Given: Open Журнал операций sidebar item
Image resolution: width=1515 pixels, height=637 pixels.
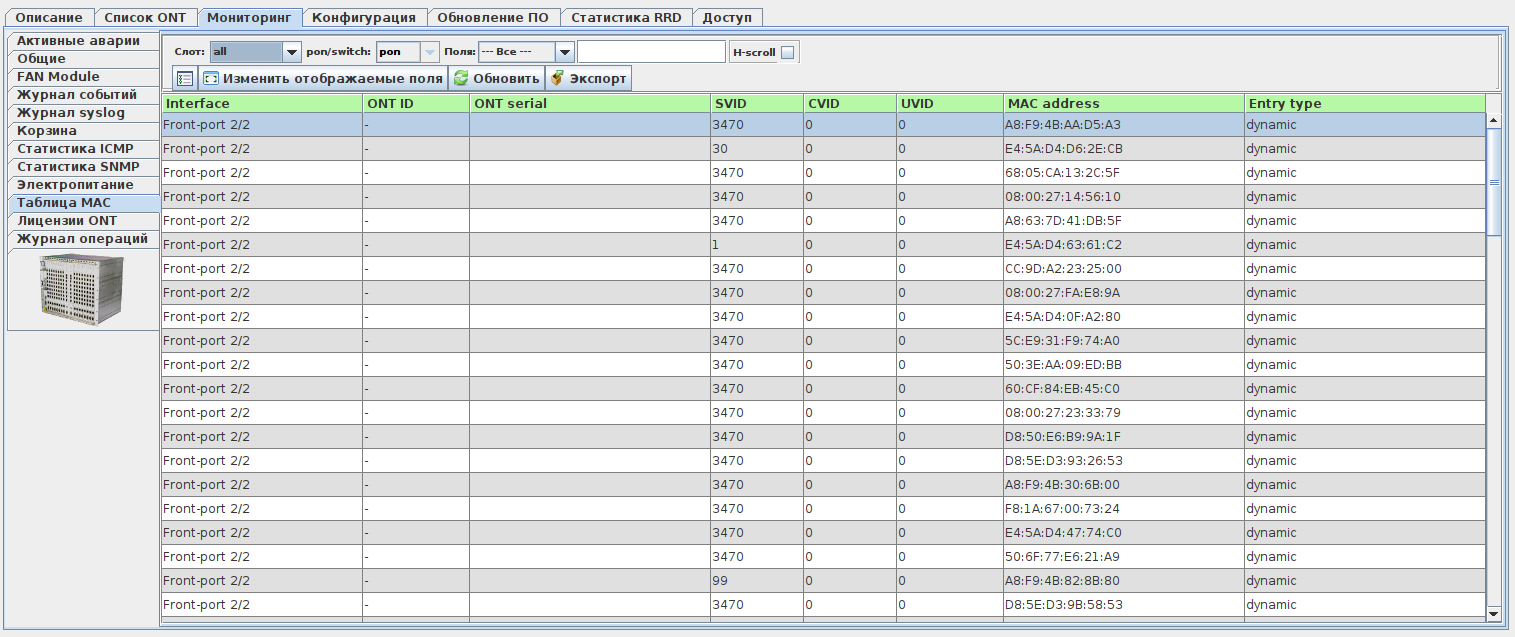Looking at the screenshot, I should (83, 239).
